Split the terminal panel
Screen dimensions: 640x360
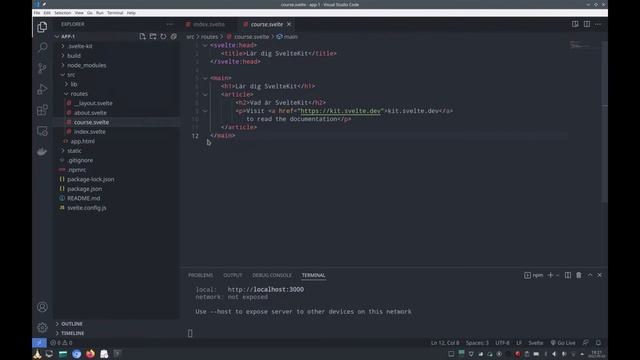pyautogui.click(x=568, y=275)
